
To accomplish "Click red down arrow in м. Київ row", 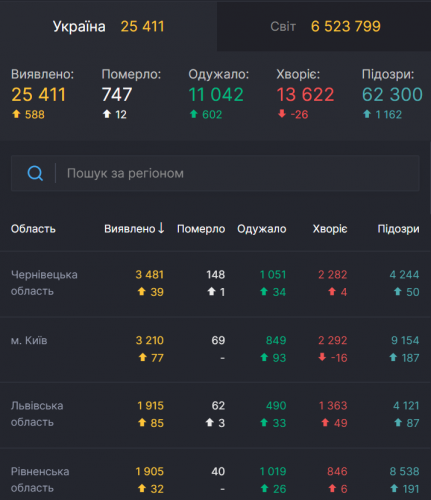I will pyautogui.click(x=322, y=357).
